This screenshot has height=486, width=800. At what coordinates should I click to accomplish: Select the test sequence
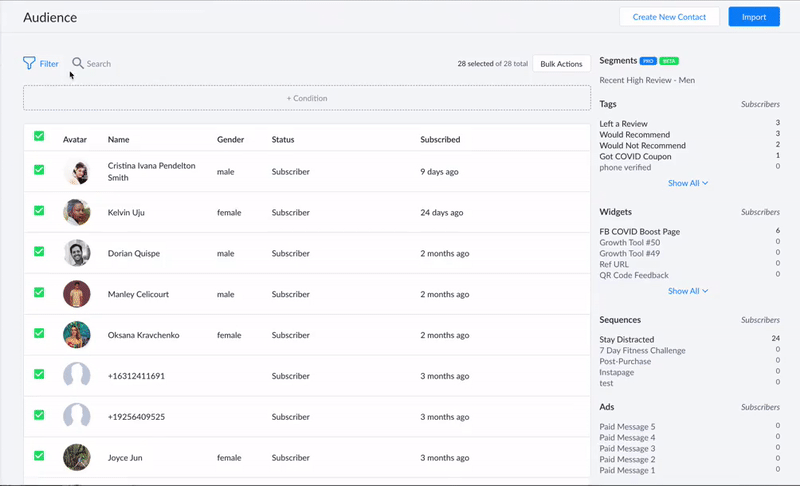(x=606, y=383)
